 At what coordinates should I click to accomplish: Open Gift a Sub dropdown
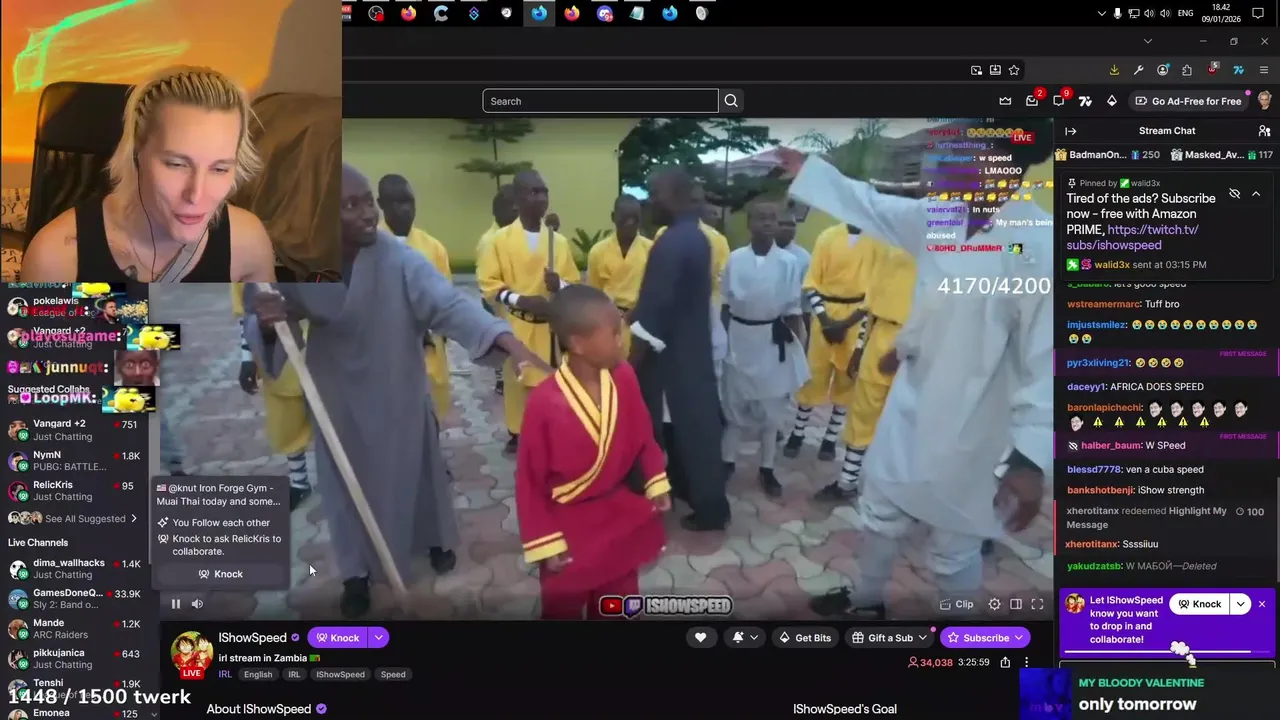point(889,638)
